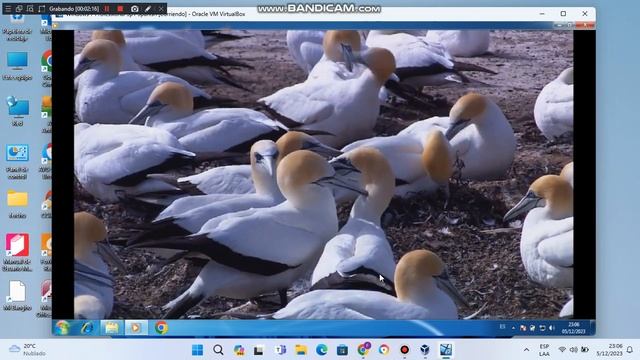Open host clock showing 23:06 5/12/2023
This screenshot has height=360, width=640.
tap(609, 350)
